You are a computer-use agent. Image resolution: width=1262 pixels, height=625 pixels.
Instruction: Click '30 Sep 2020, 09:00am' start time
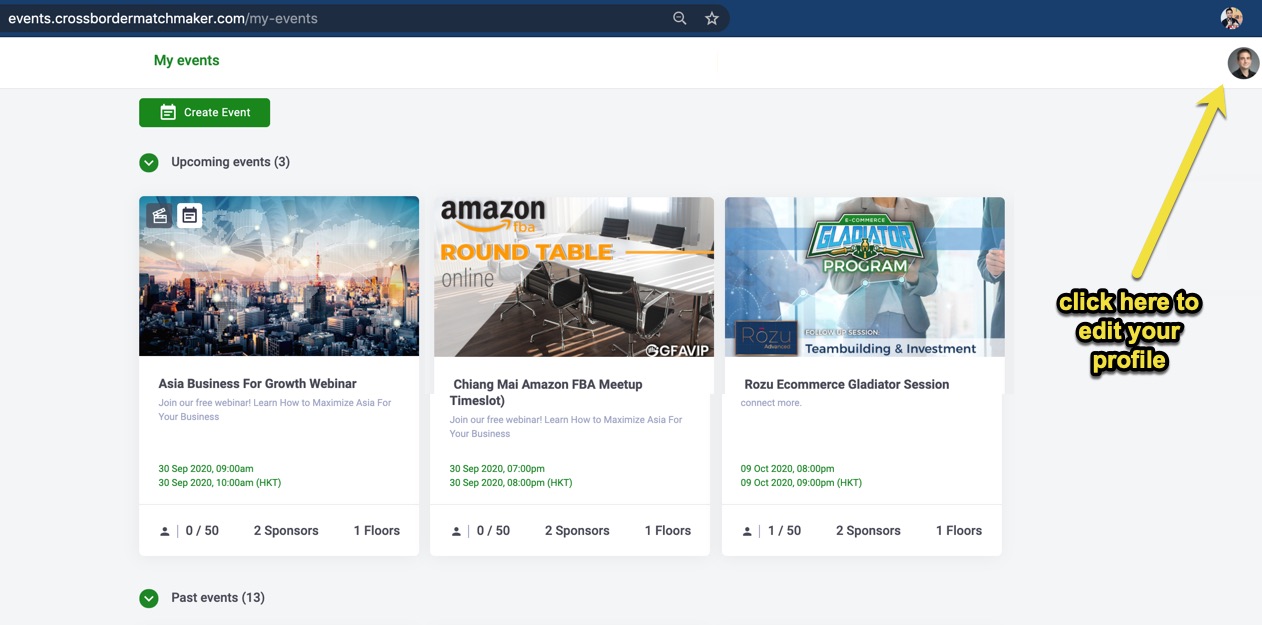point(206,468)
